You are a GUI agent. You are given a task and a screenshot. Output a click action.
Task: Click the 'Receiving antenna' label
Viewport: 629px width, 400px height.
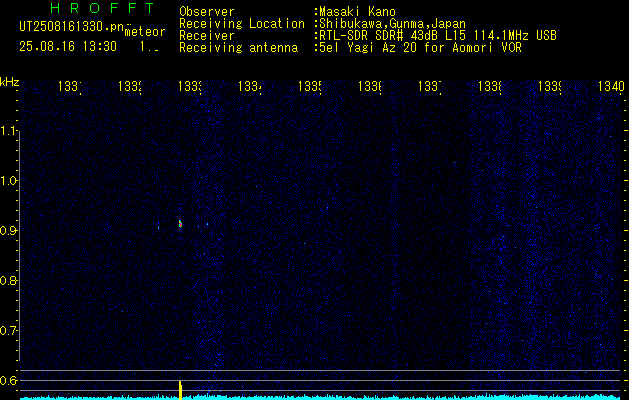238,48
